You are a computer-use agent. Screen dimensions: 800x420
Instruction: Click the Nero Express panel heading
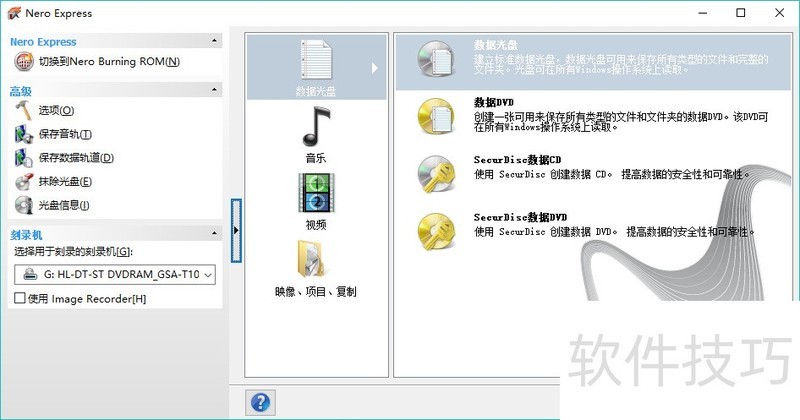43,42
